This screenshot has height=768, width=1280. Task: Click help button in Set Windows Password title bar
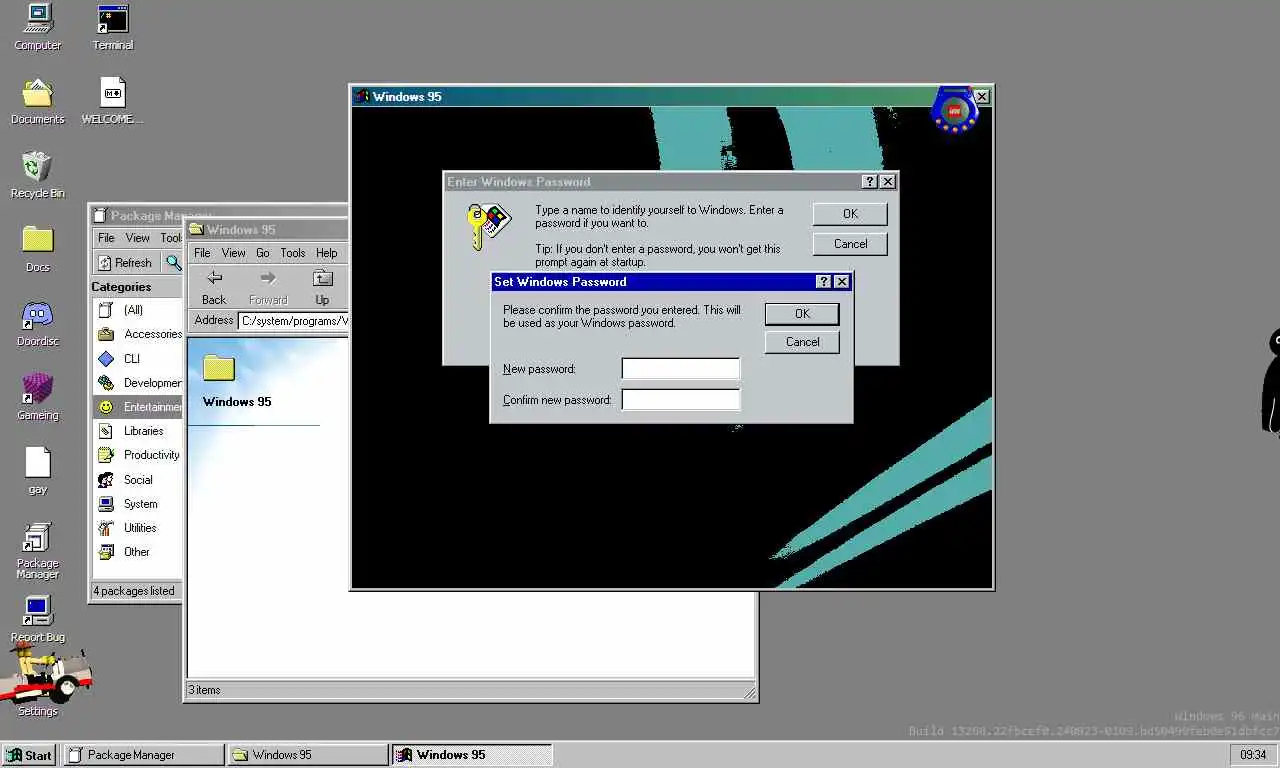[824, 282]
